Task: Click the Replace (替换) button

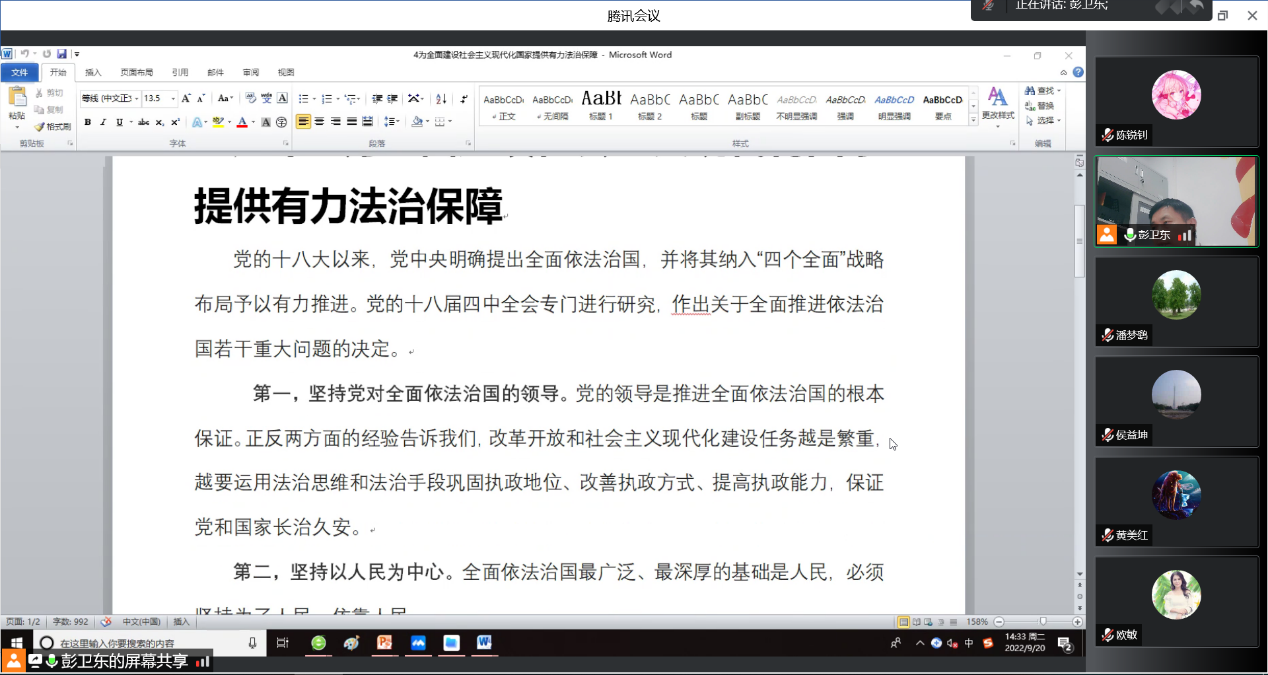Action: point(1040,106)
